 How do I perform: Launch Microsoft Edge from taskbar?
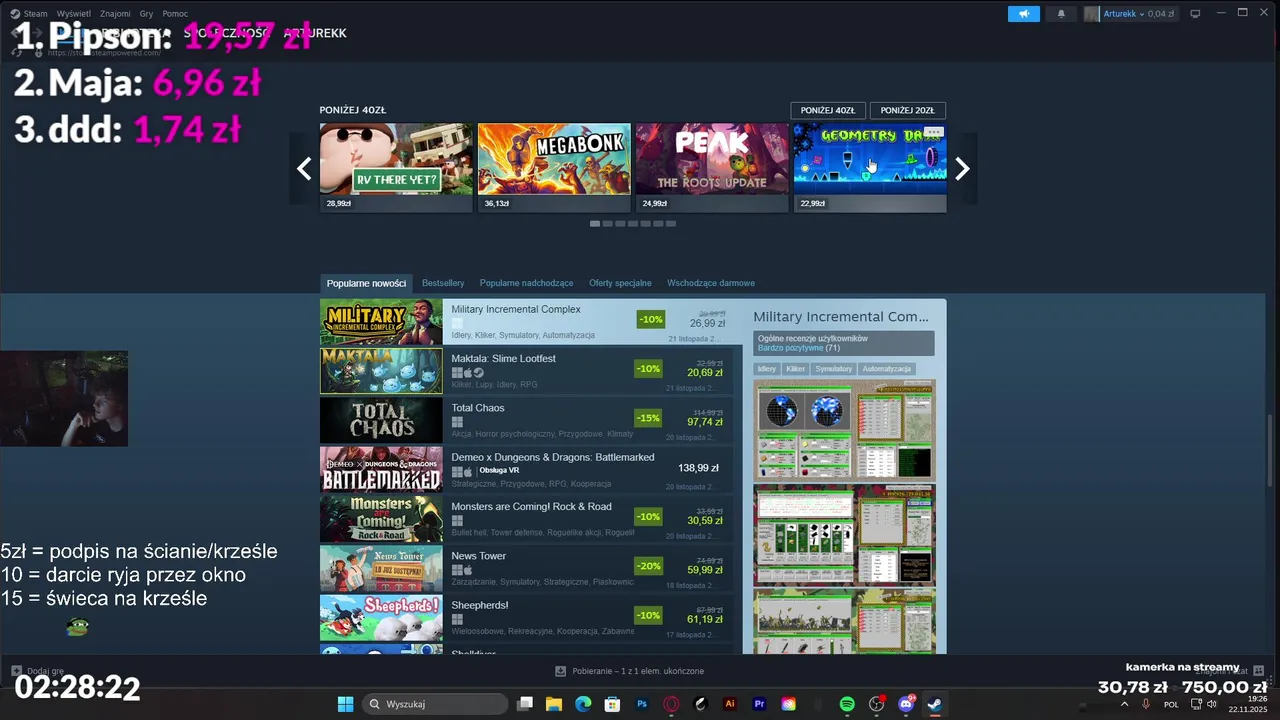(x=583, y=704)
